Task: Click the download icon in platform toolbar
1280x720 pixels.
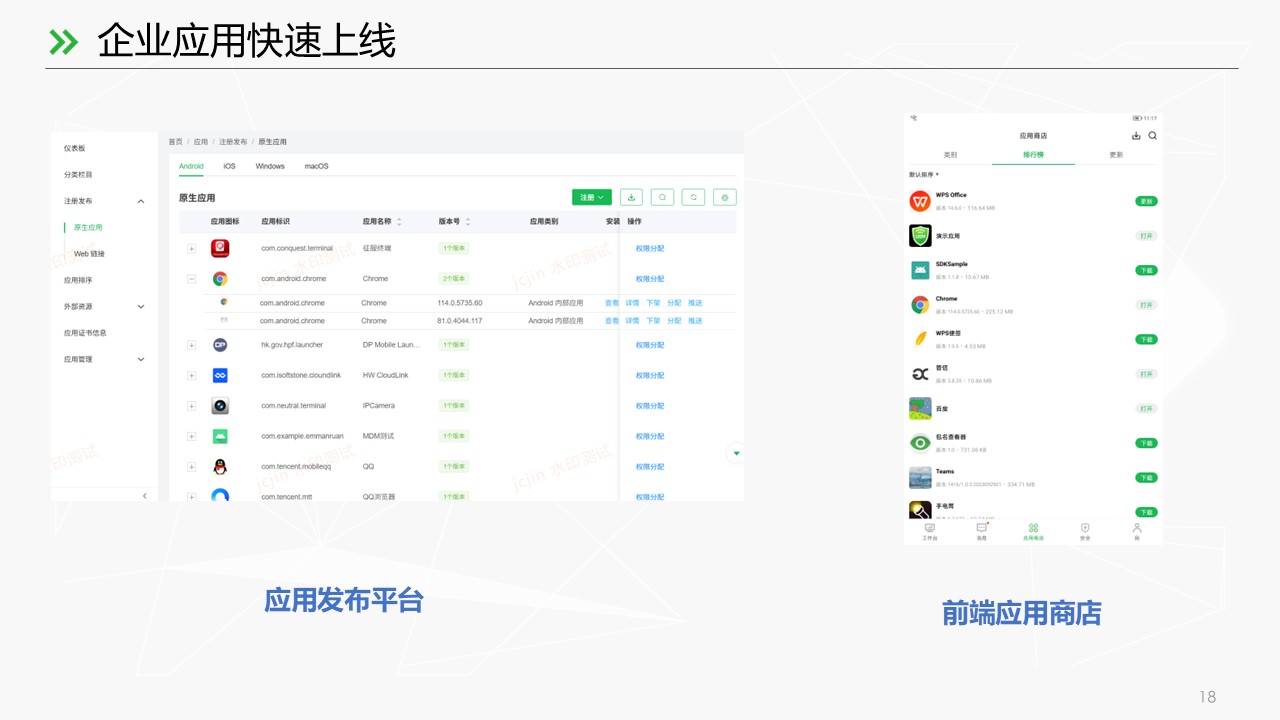Action: click(x=631, y=198)
